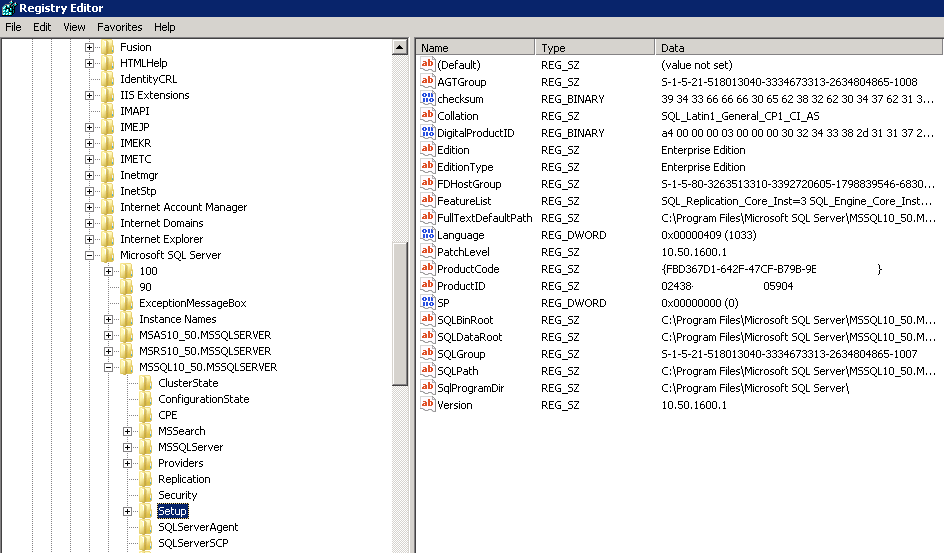
Task: Select the SQLDataRoot value name
Action: 470,337
